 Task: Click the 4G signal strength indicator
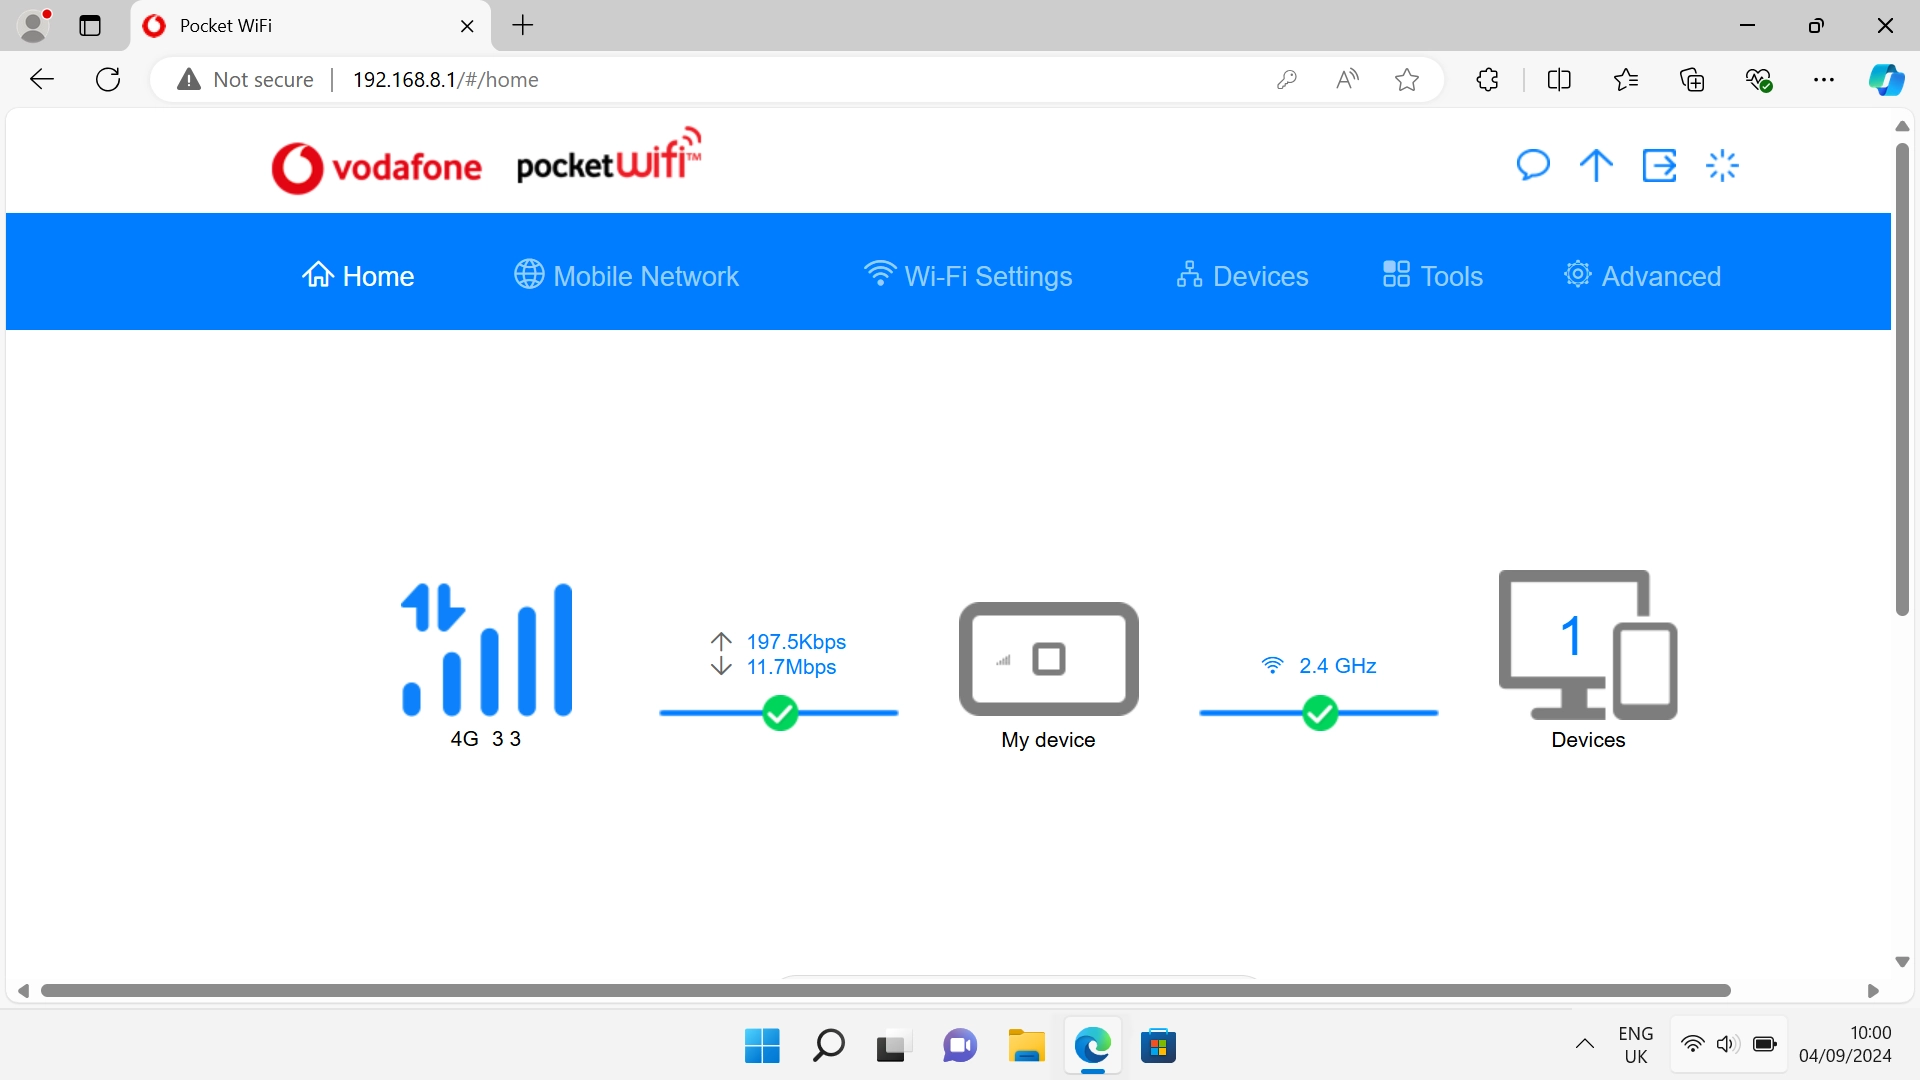(487, 650)
